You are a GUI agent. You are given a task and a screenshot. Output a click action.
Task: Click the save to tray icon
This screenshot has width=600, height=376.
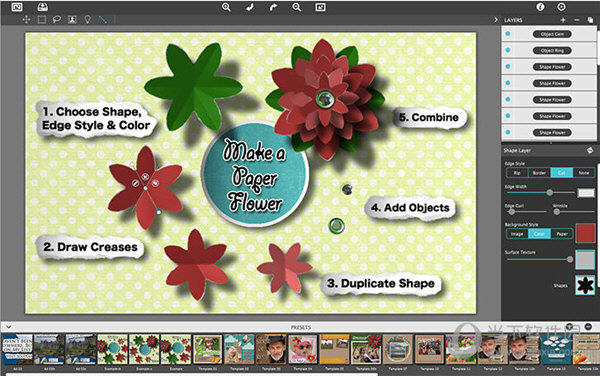[42, 7]
